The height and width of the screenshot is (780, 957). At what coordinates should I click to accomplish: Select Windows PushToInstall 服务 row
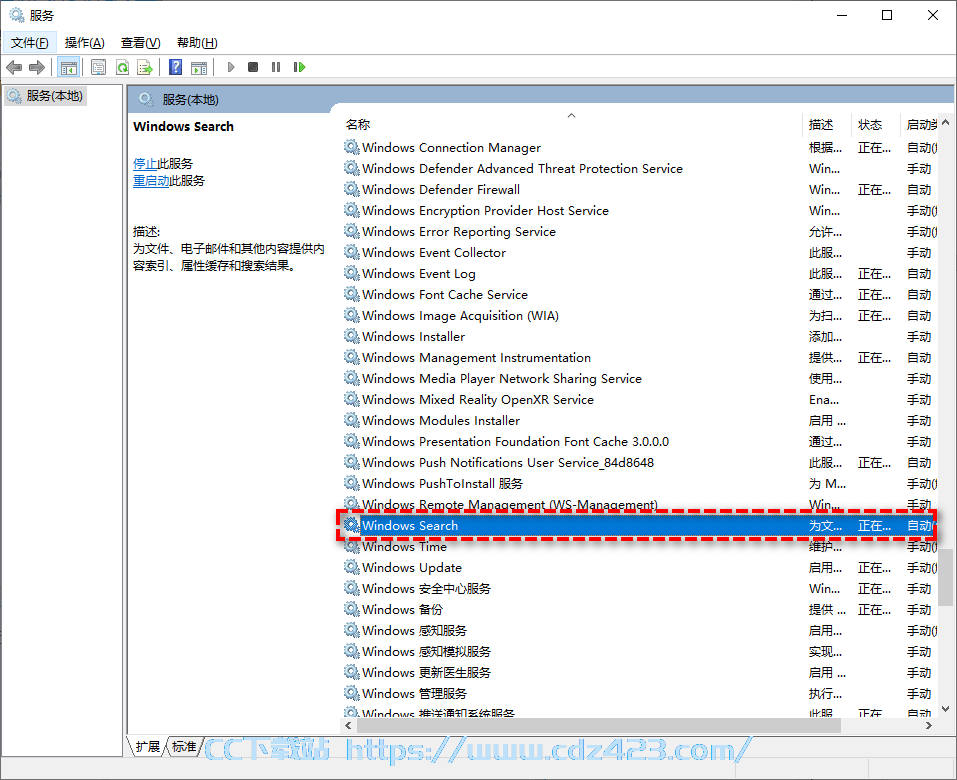click(639, 483)
